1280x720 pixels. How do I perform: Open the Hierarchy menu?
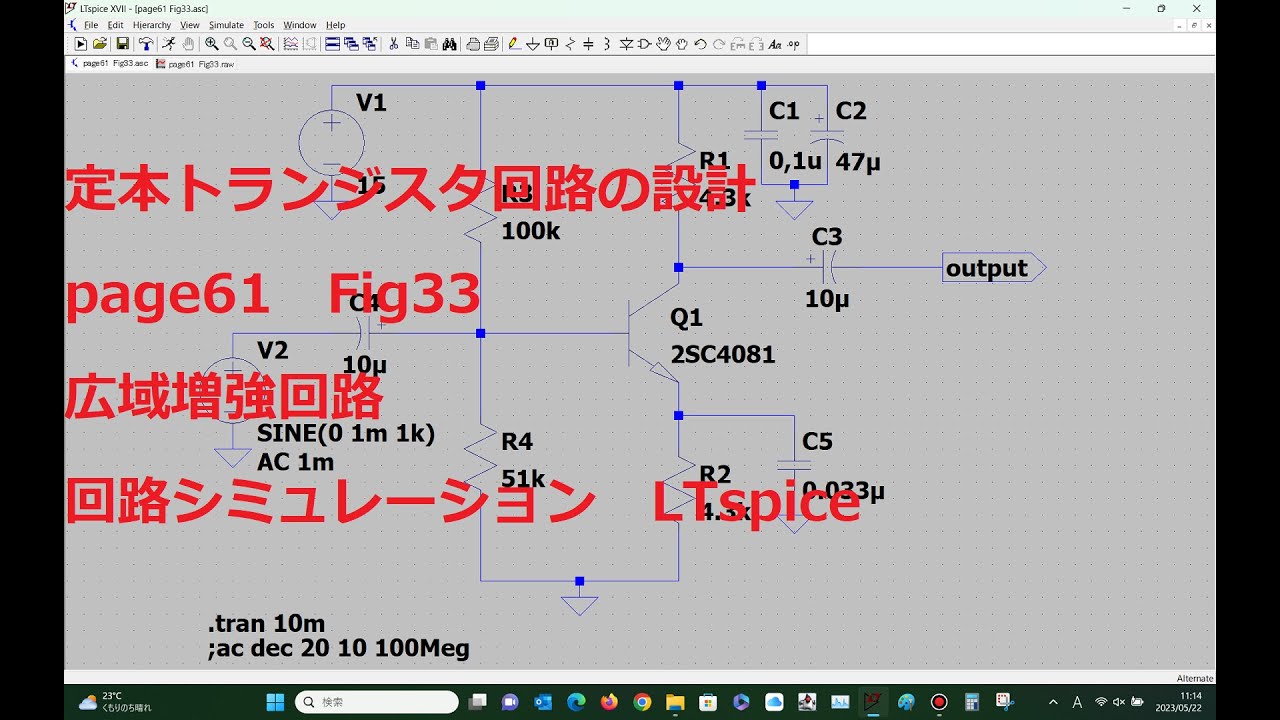tap(152, 25)
